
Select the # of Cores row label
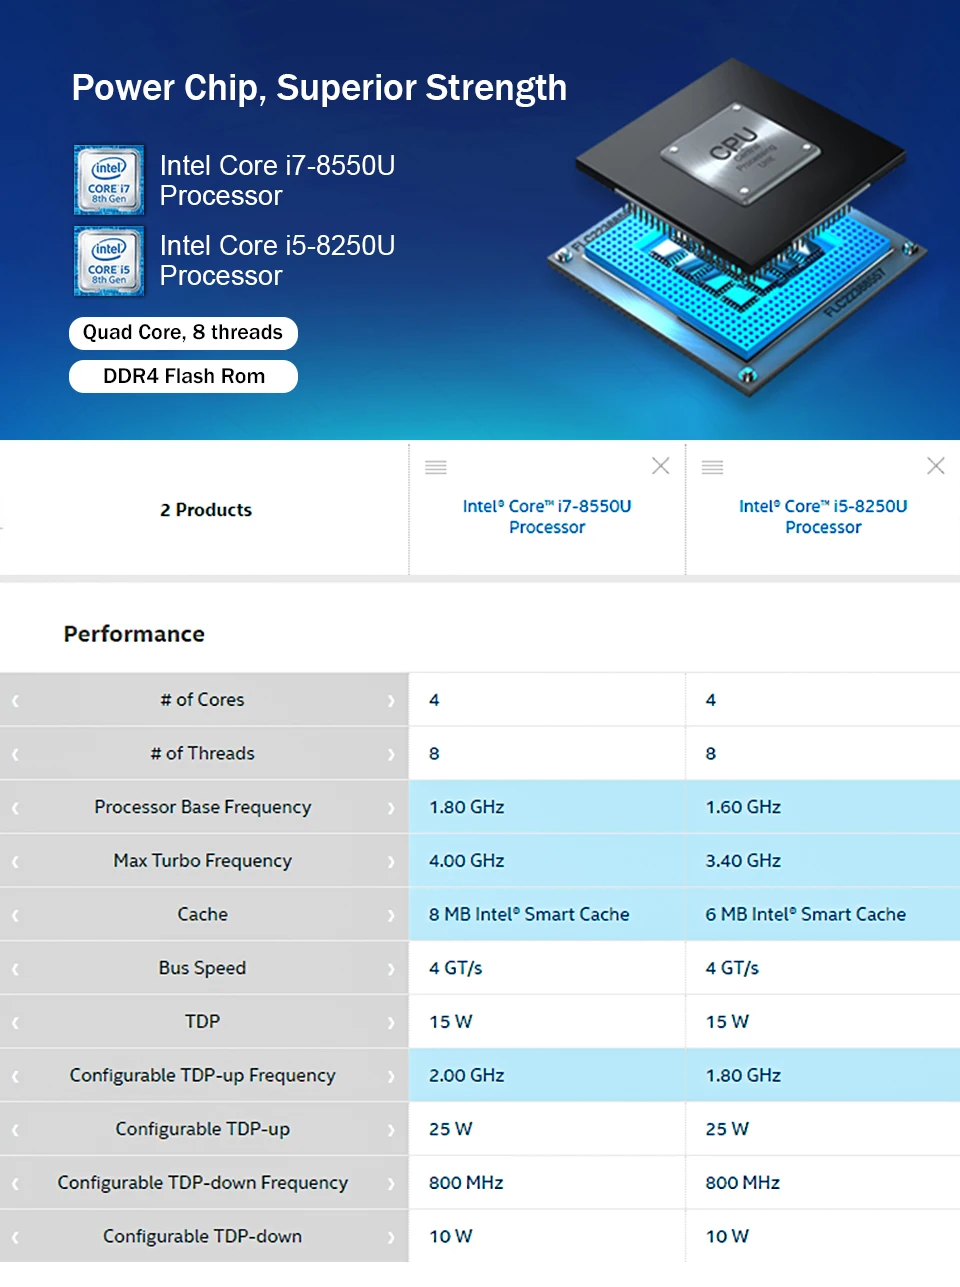click(x=202, y=700)
